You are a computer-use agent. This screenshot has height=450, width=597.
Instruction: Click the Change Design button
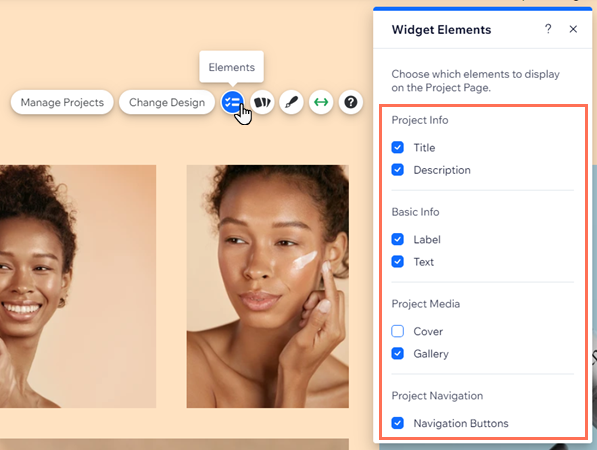[167, 102]
